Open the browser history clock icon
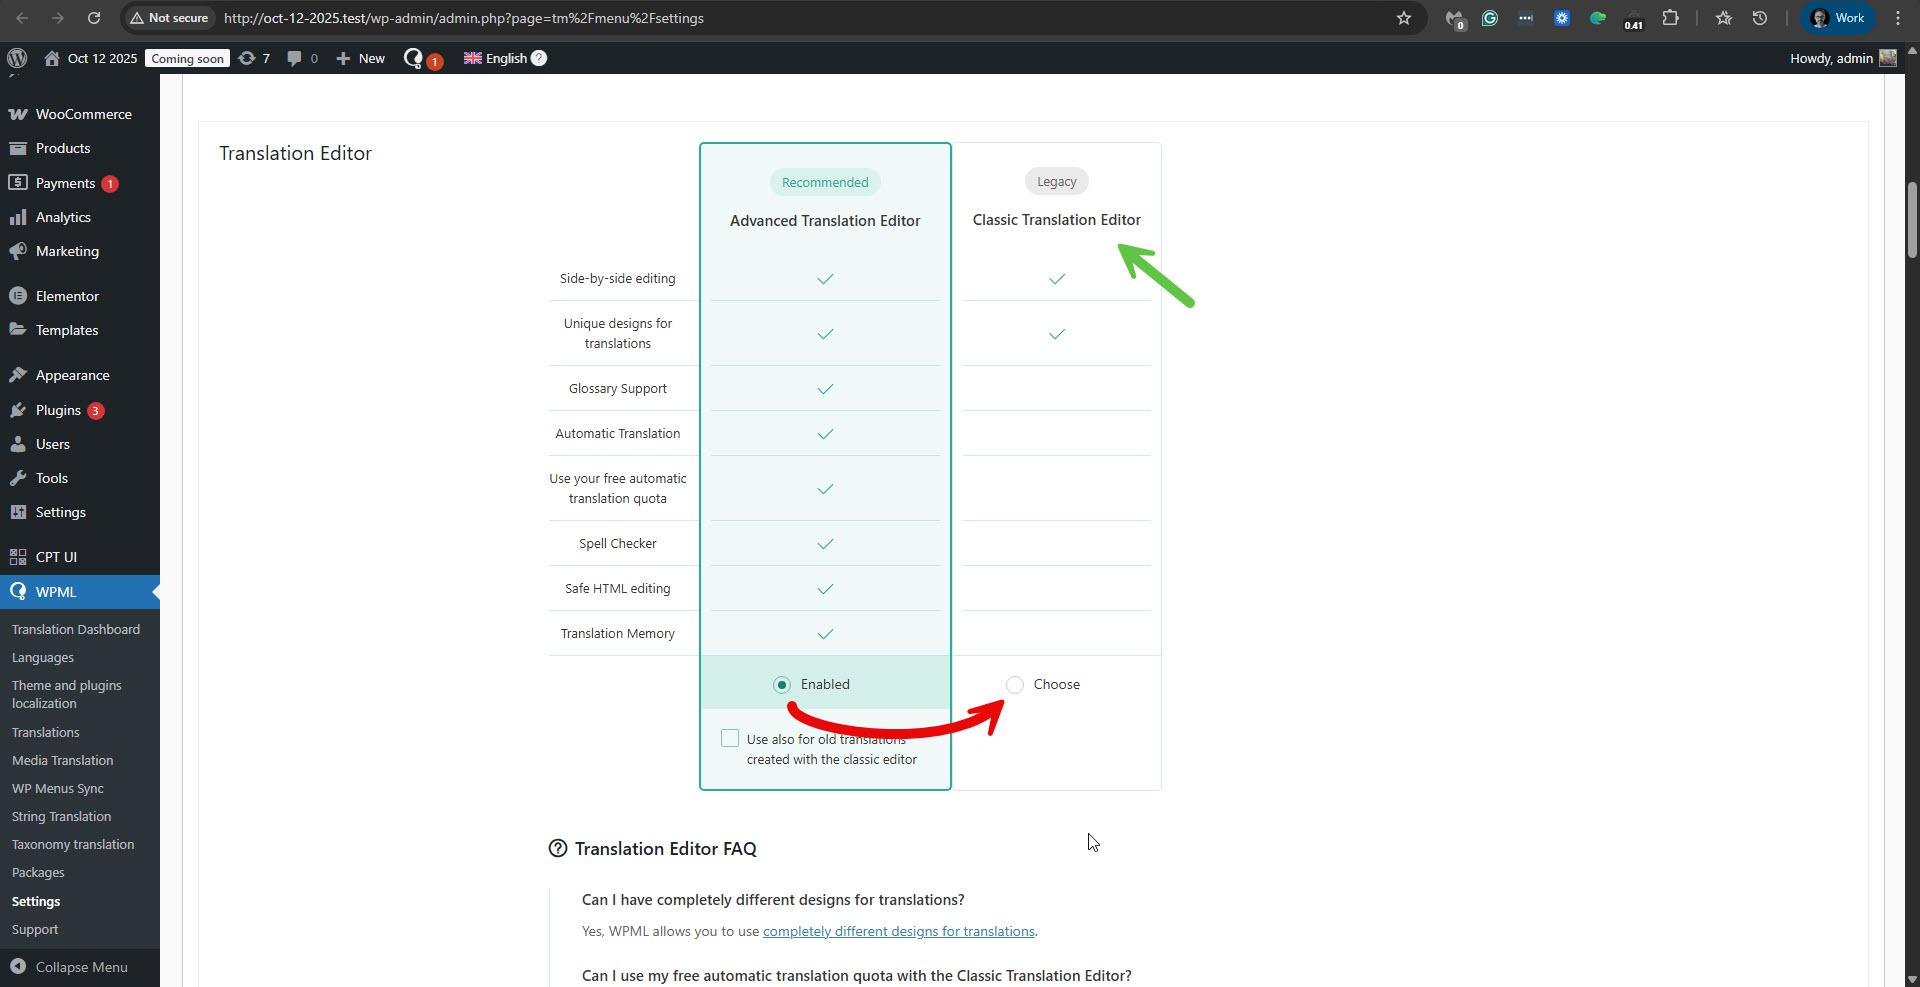Viewport: 1920px width, 987px height. pos(1760,18)
